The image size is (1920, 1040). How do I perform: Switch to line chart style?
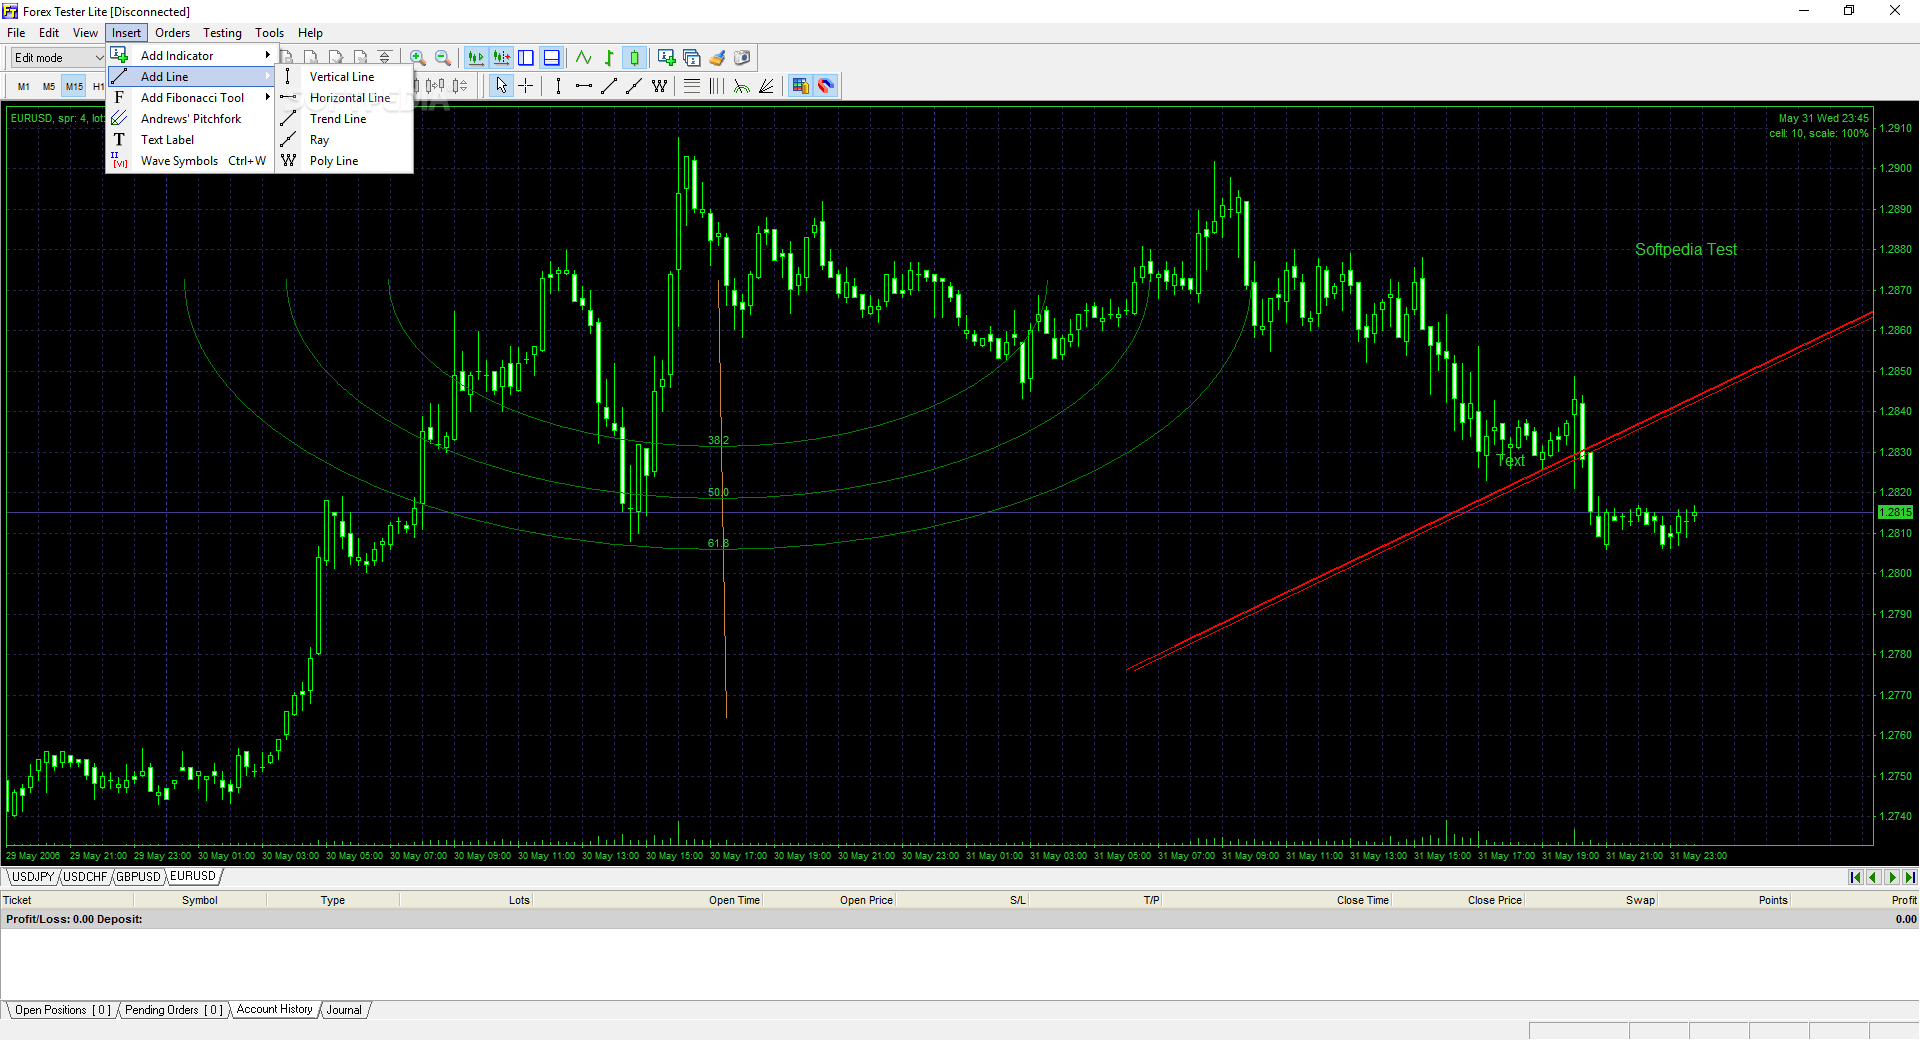click(x=584, y=58)
